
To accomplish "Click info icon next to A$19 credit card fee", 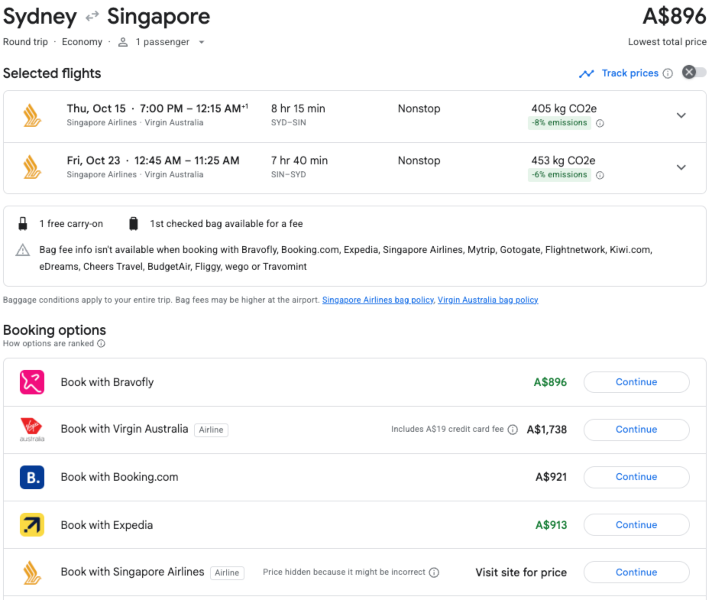I will tap(513, 430).
